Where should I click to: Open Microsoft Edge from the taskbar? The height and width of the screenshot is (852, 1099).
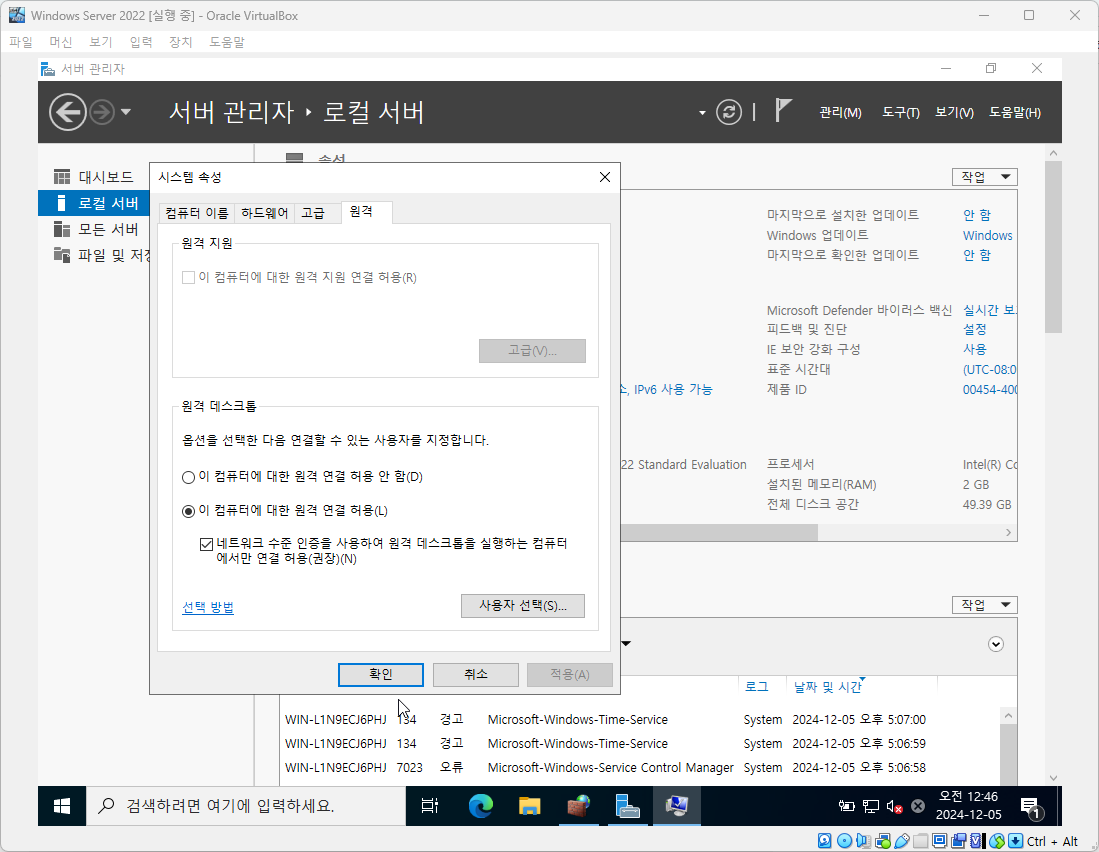click(482, 806)
